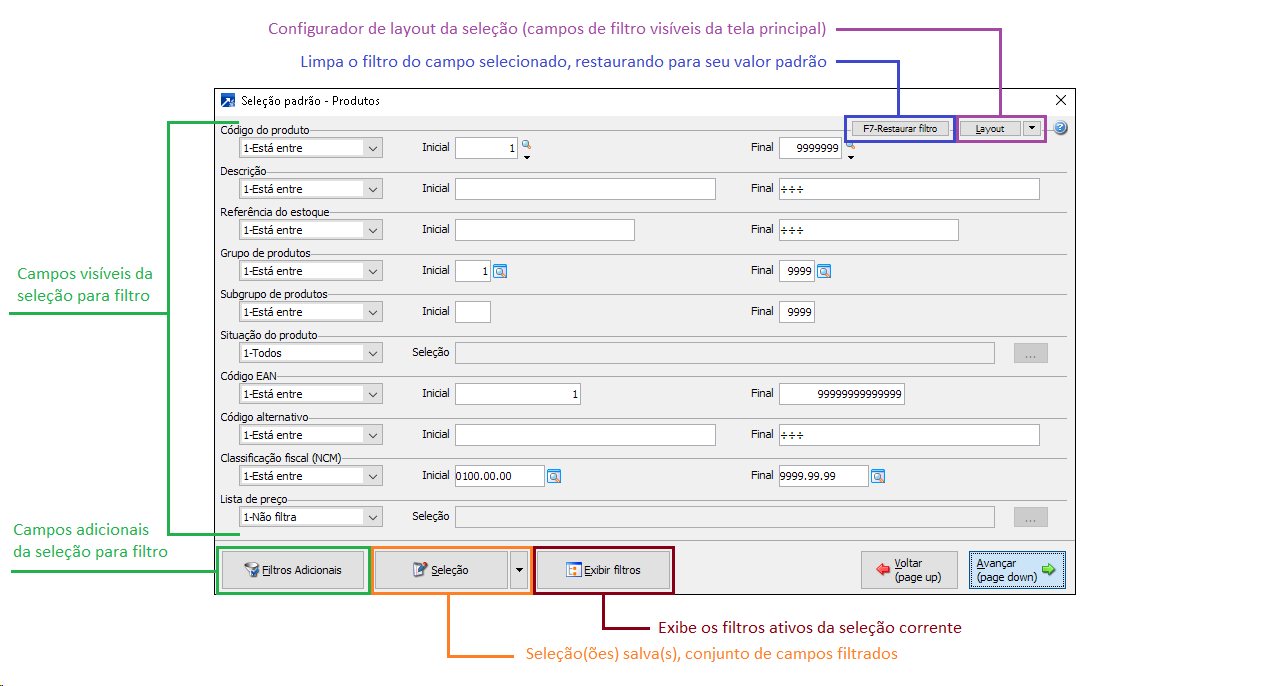This screenshot has height=686, width=1274.
Task: Focus initial Descrição field
Action: 585,189
